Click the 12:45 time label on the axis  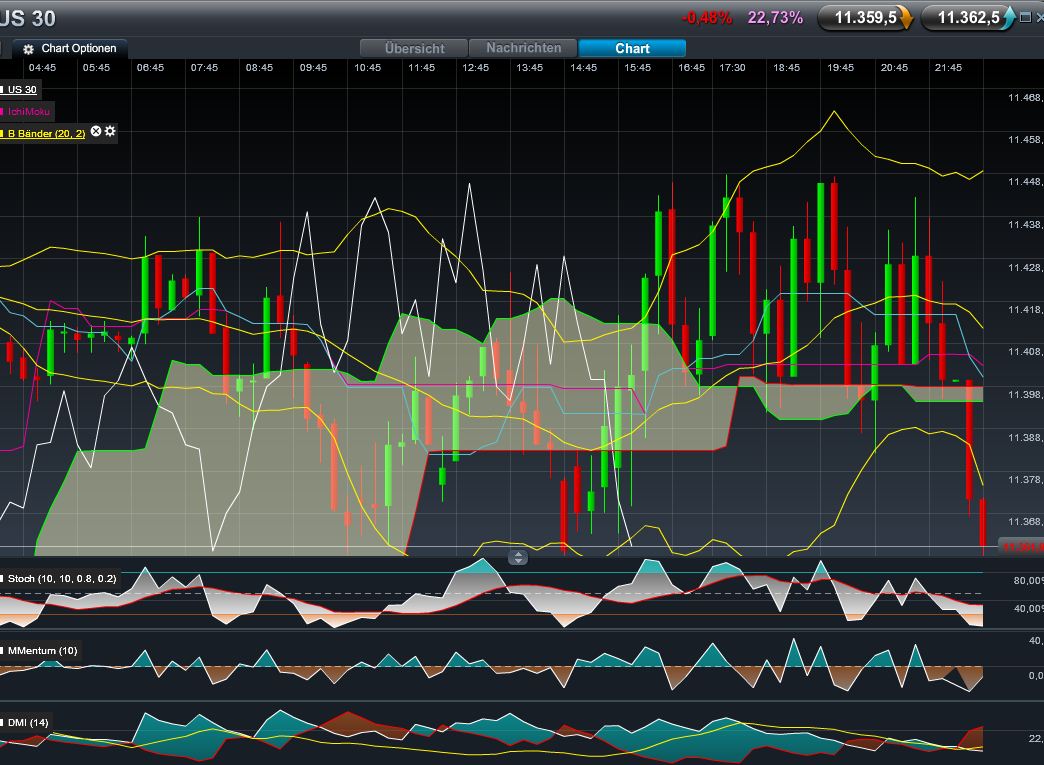coord(477,68)
